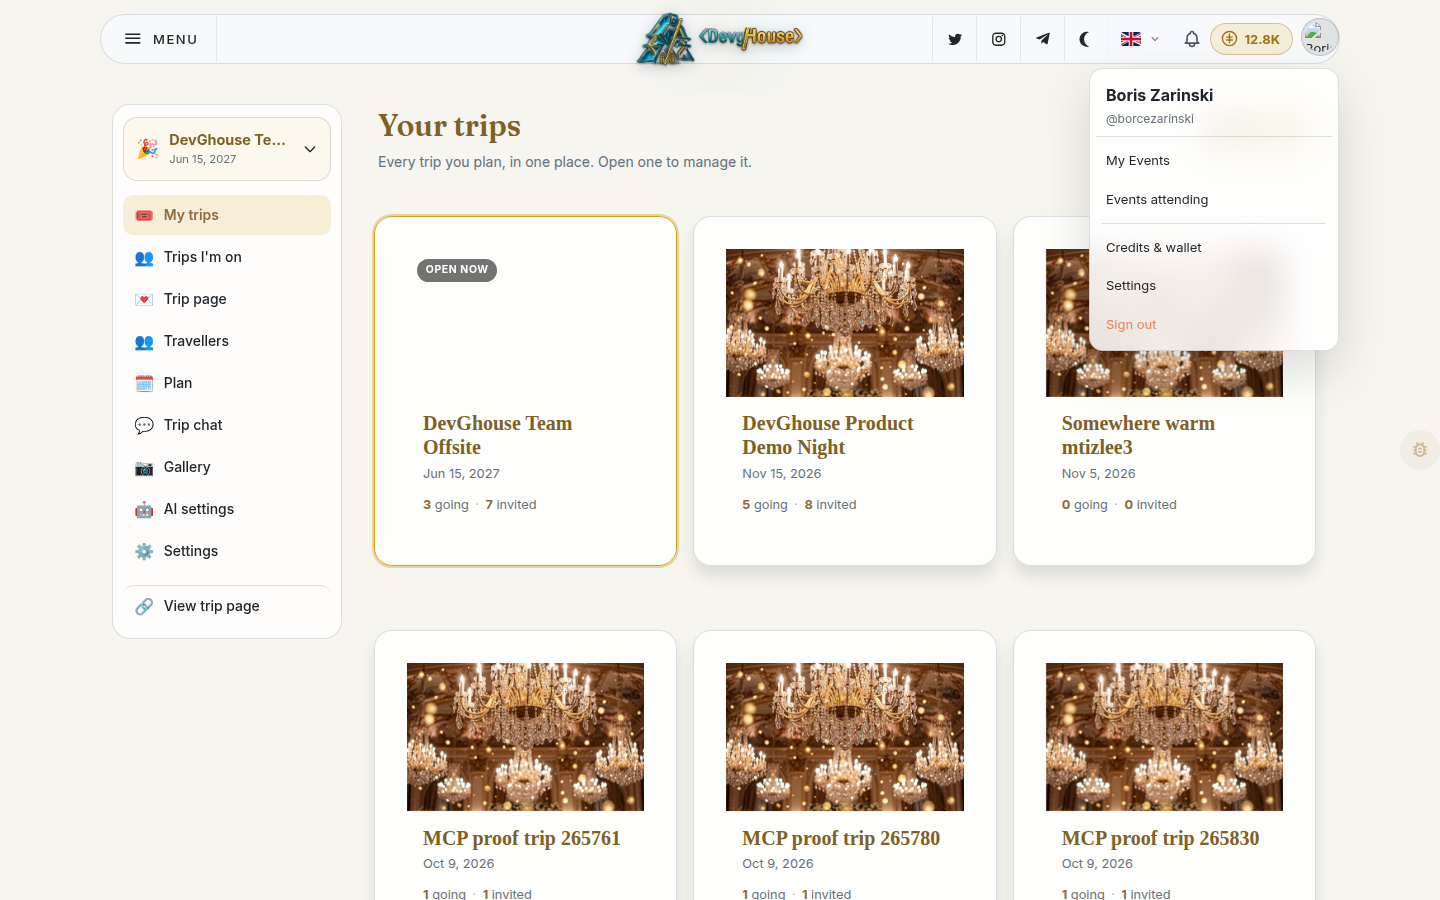Open the hamburger MENU button
The image size is (1440, 900).
(160, 39)
